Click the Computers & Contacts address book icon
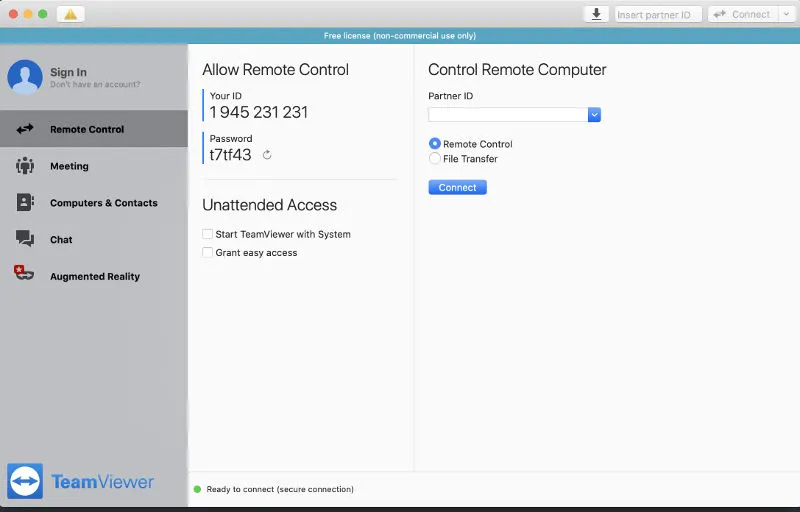 25,202
